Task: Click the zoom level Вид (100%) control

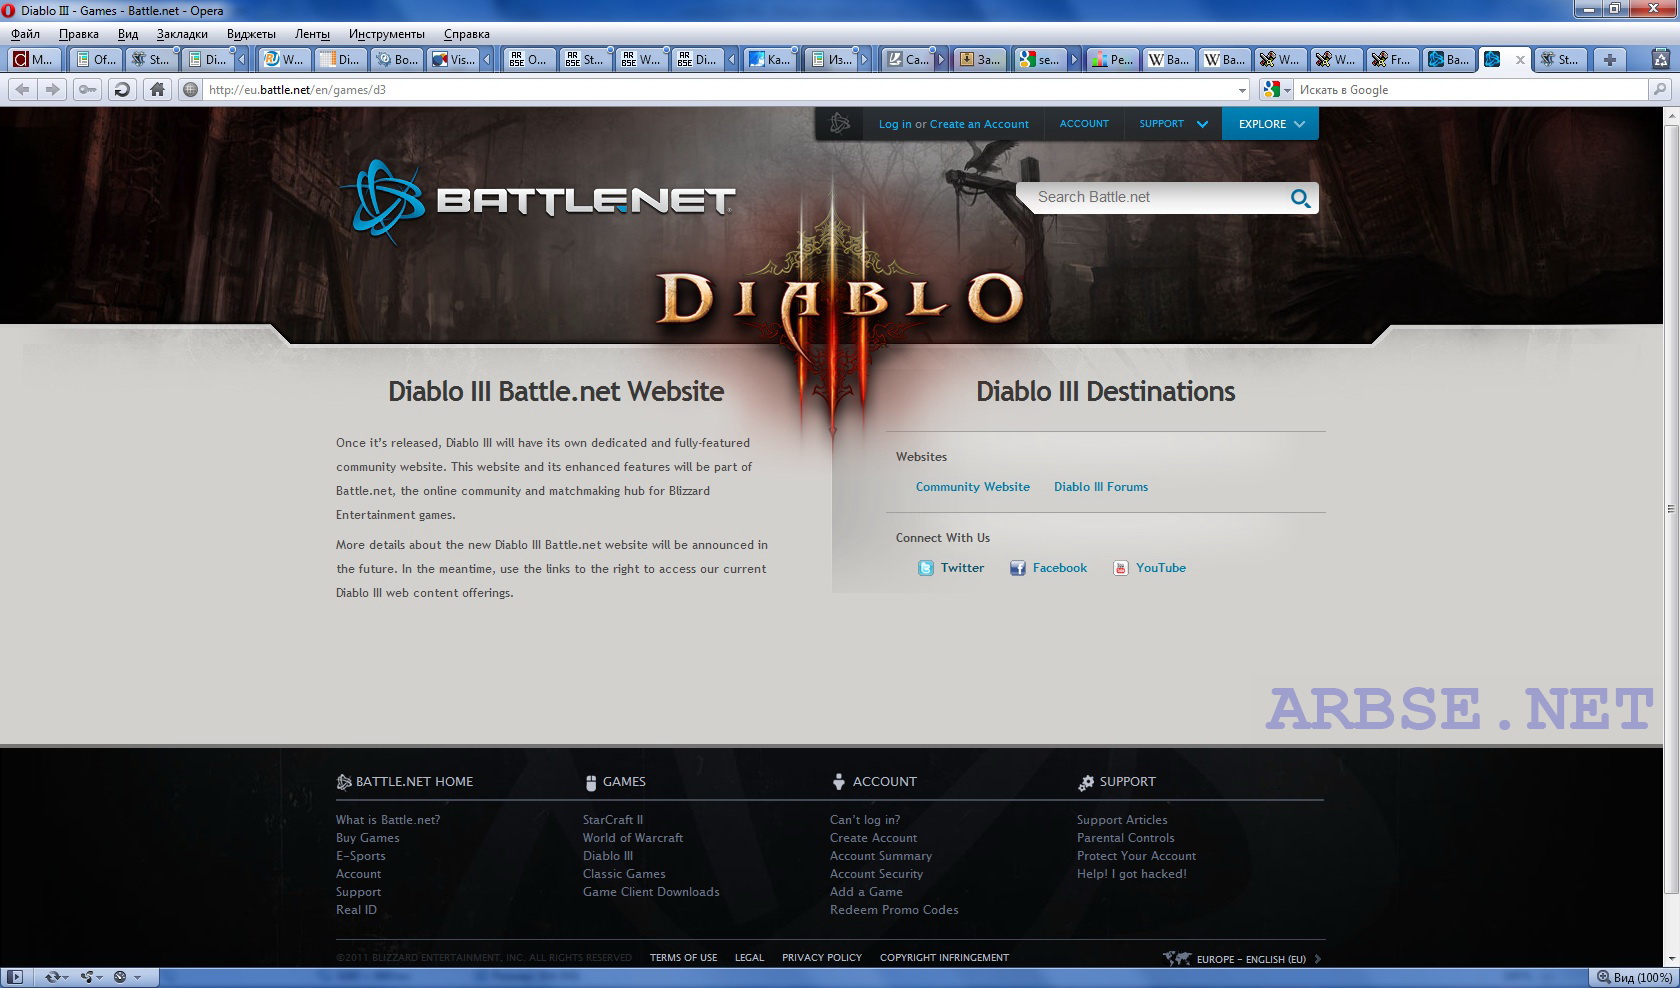Action: [x=1634, y=977]
